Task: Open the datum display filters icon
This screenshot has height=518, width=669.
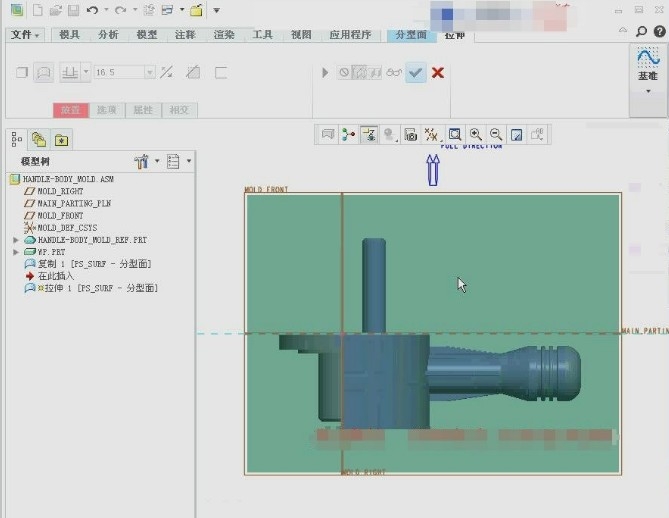Action: click(431, 135)
